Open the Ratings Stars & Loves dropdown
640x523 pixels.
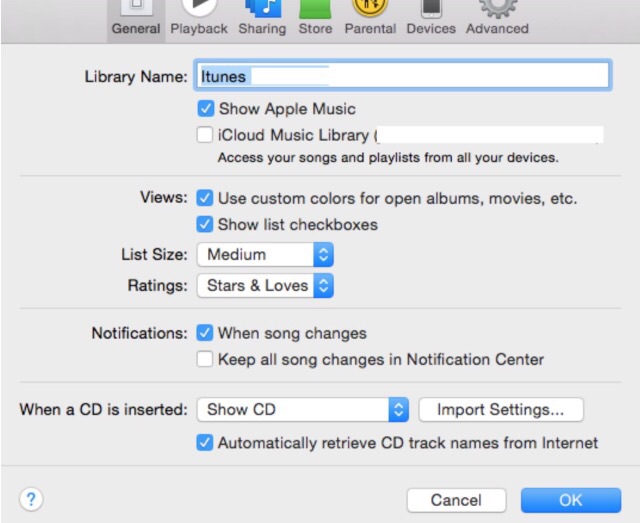click(x=265, y=285)
